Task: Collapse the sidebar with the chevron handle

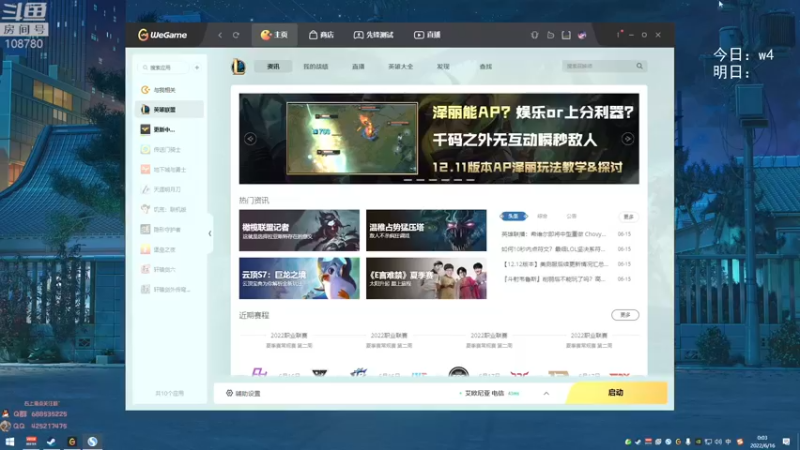Action: pos(210,234)
